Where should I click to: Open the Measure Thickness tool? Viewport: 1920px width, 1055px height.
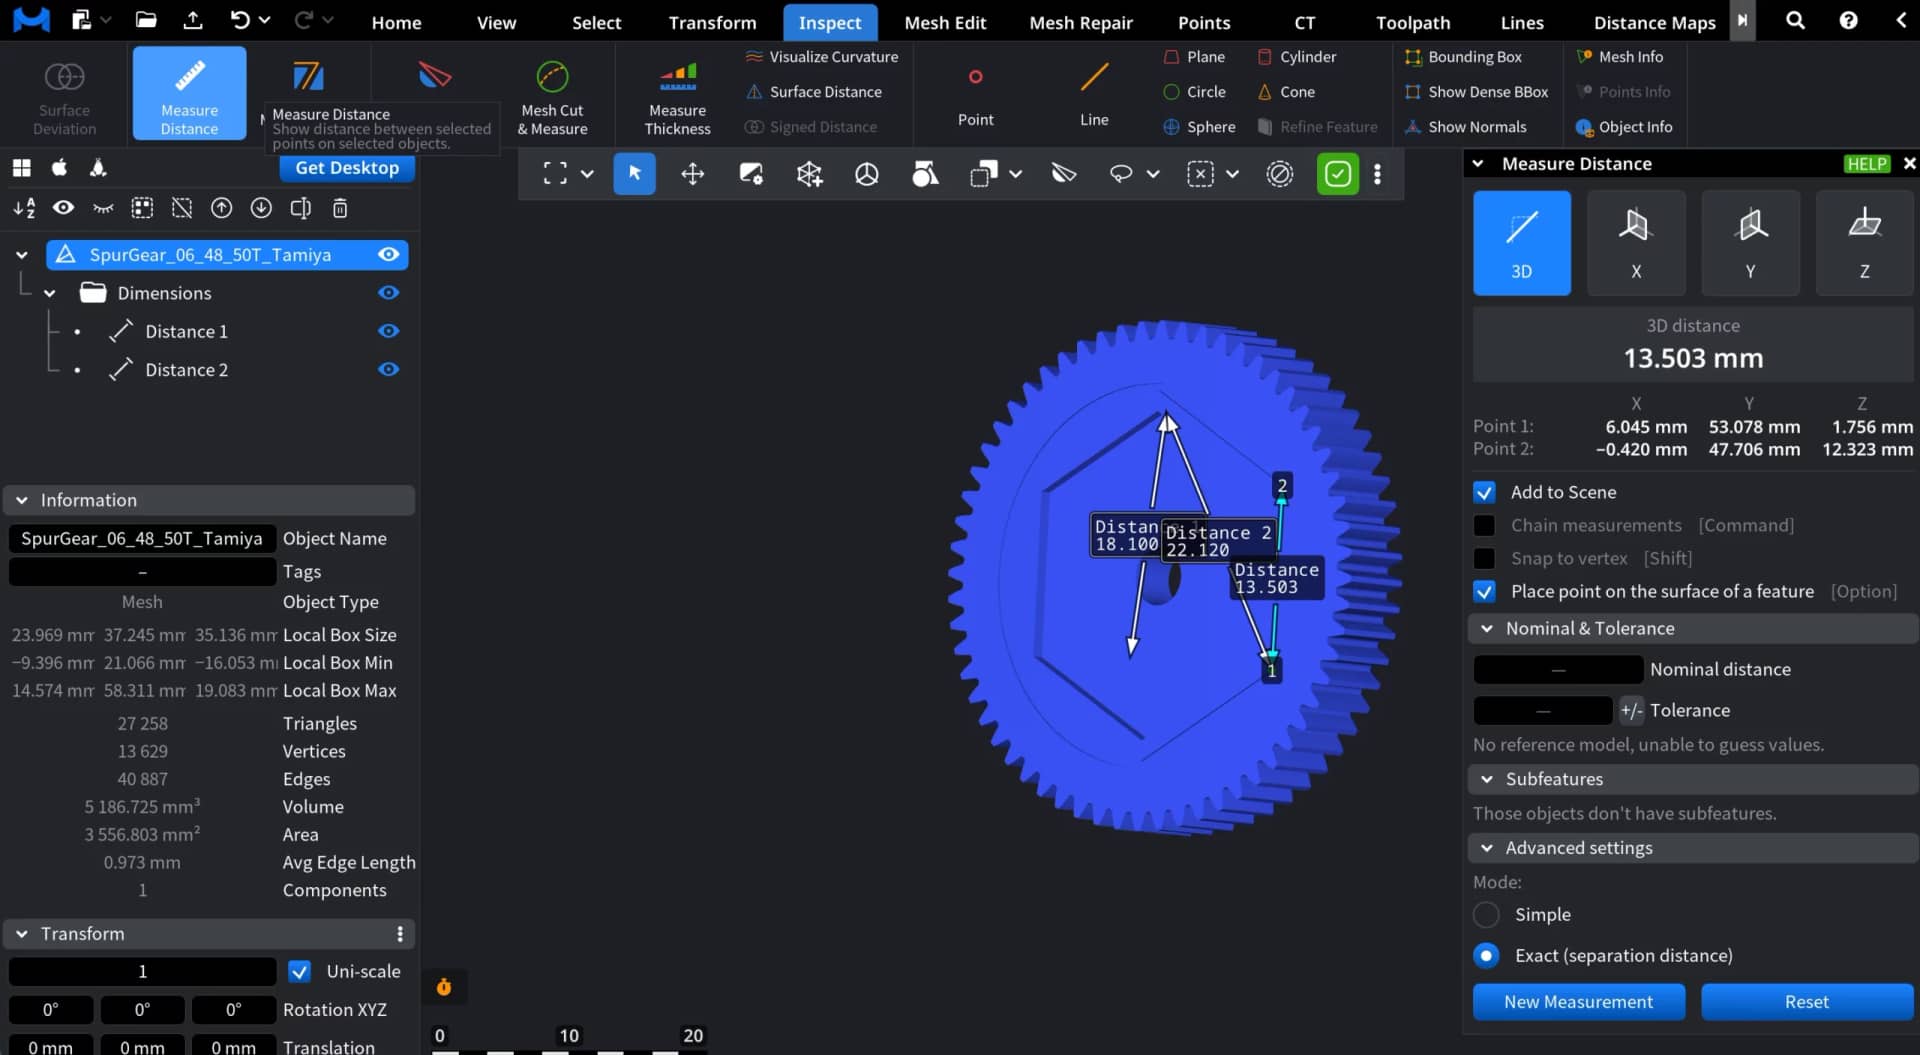677,96
